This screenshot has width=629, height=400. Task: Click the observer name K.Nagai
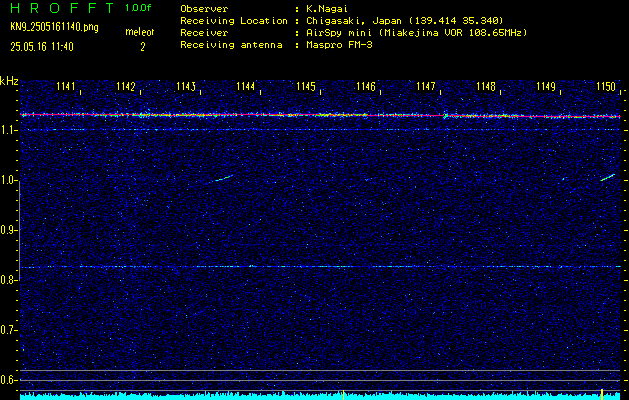pos(327,9)
